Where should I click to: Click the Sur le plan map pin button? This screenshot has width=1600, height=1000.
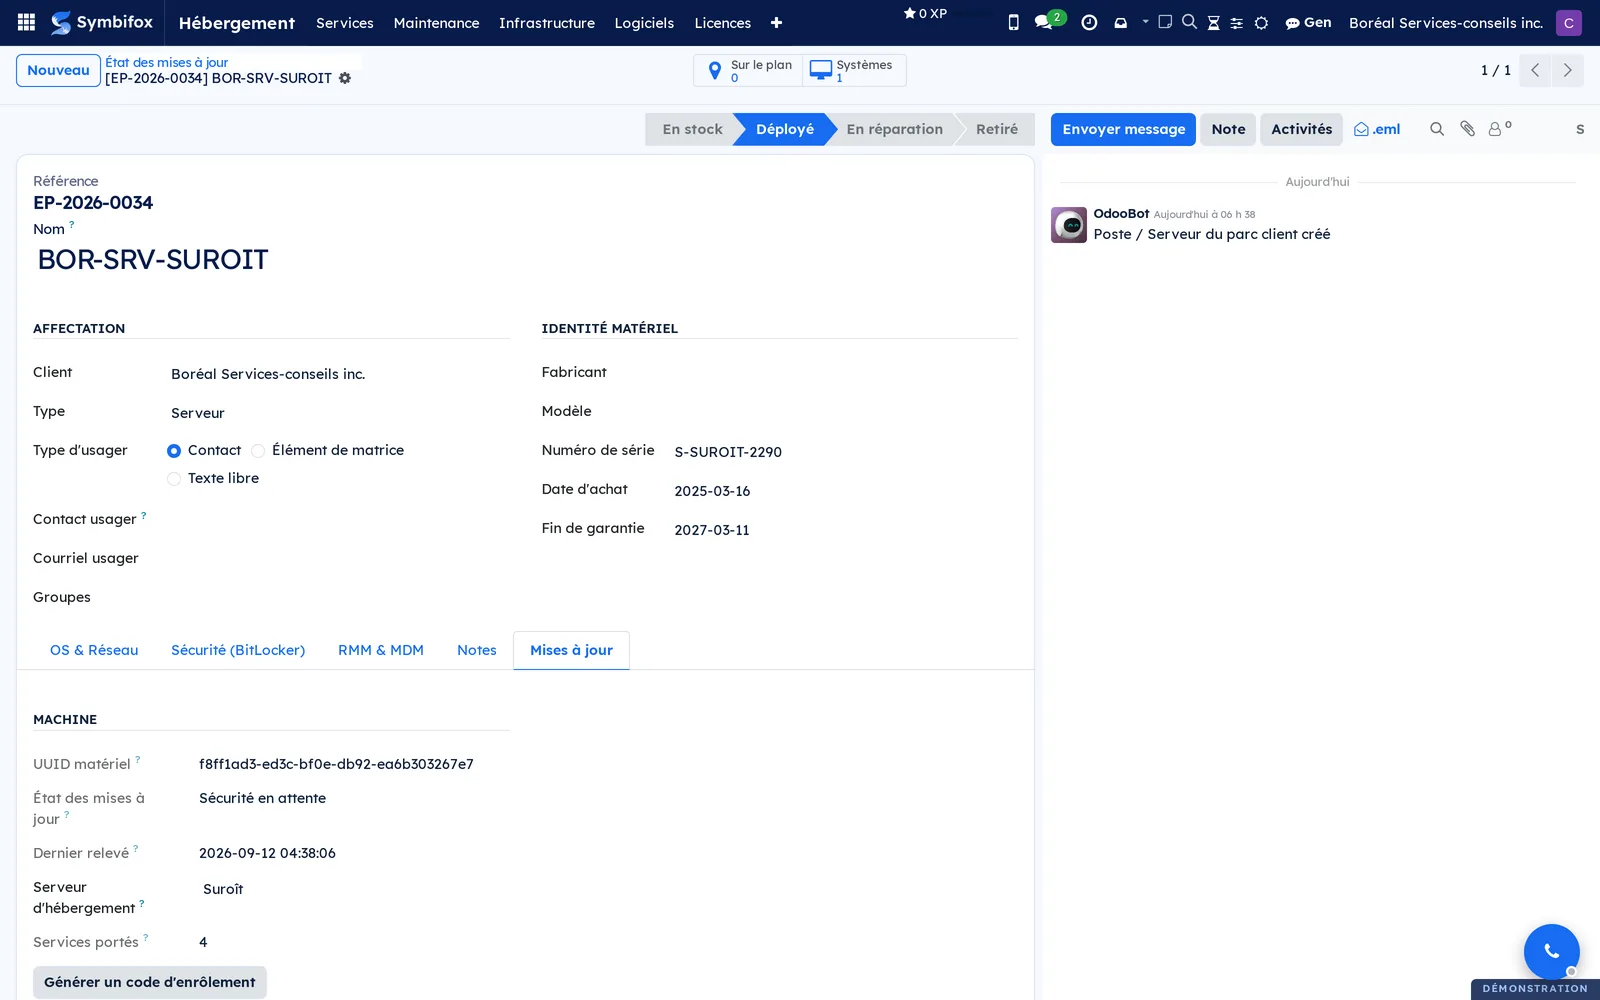coord(749,70)
